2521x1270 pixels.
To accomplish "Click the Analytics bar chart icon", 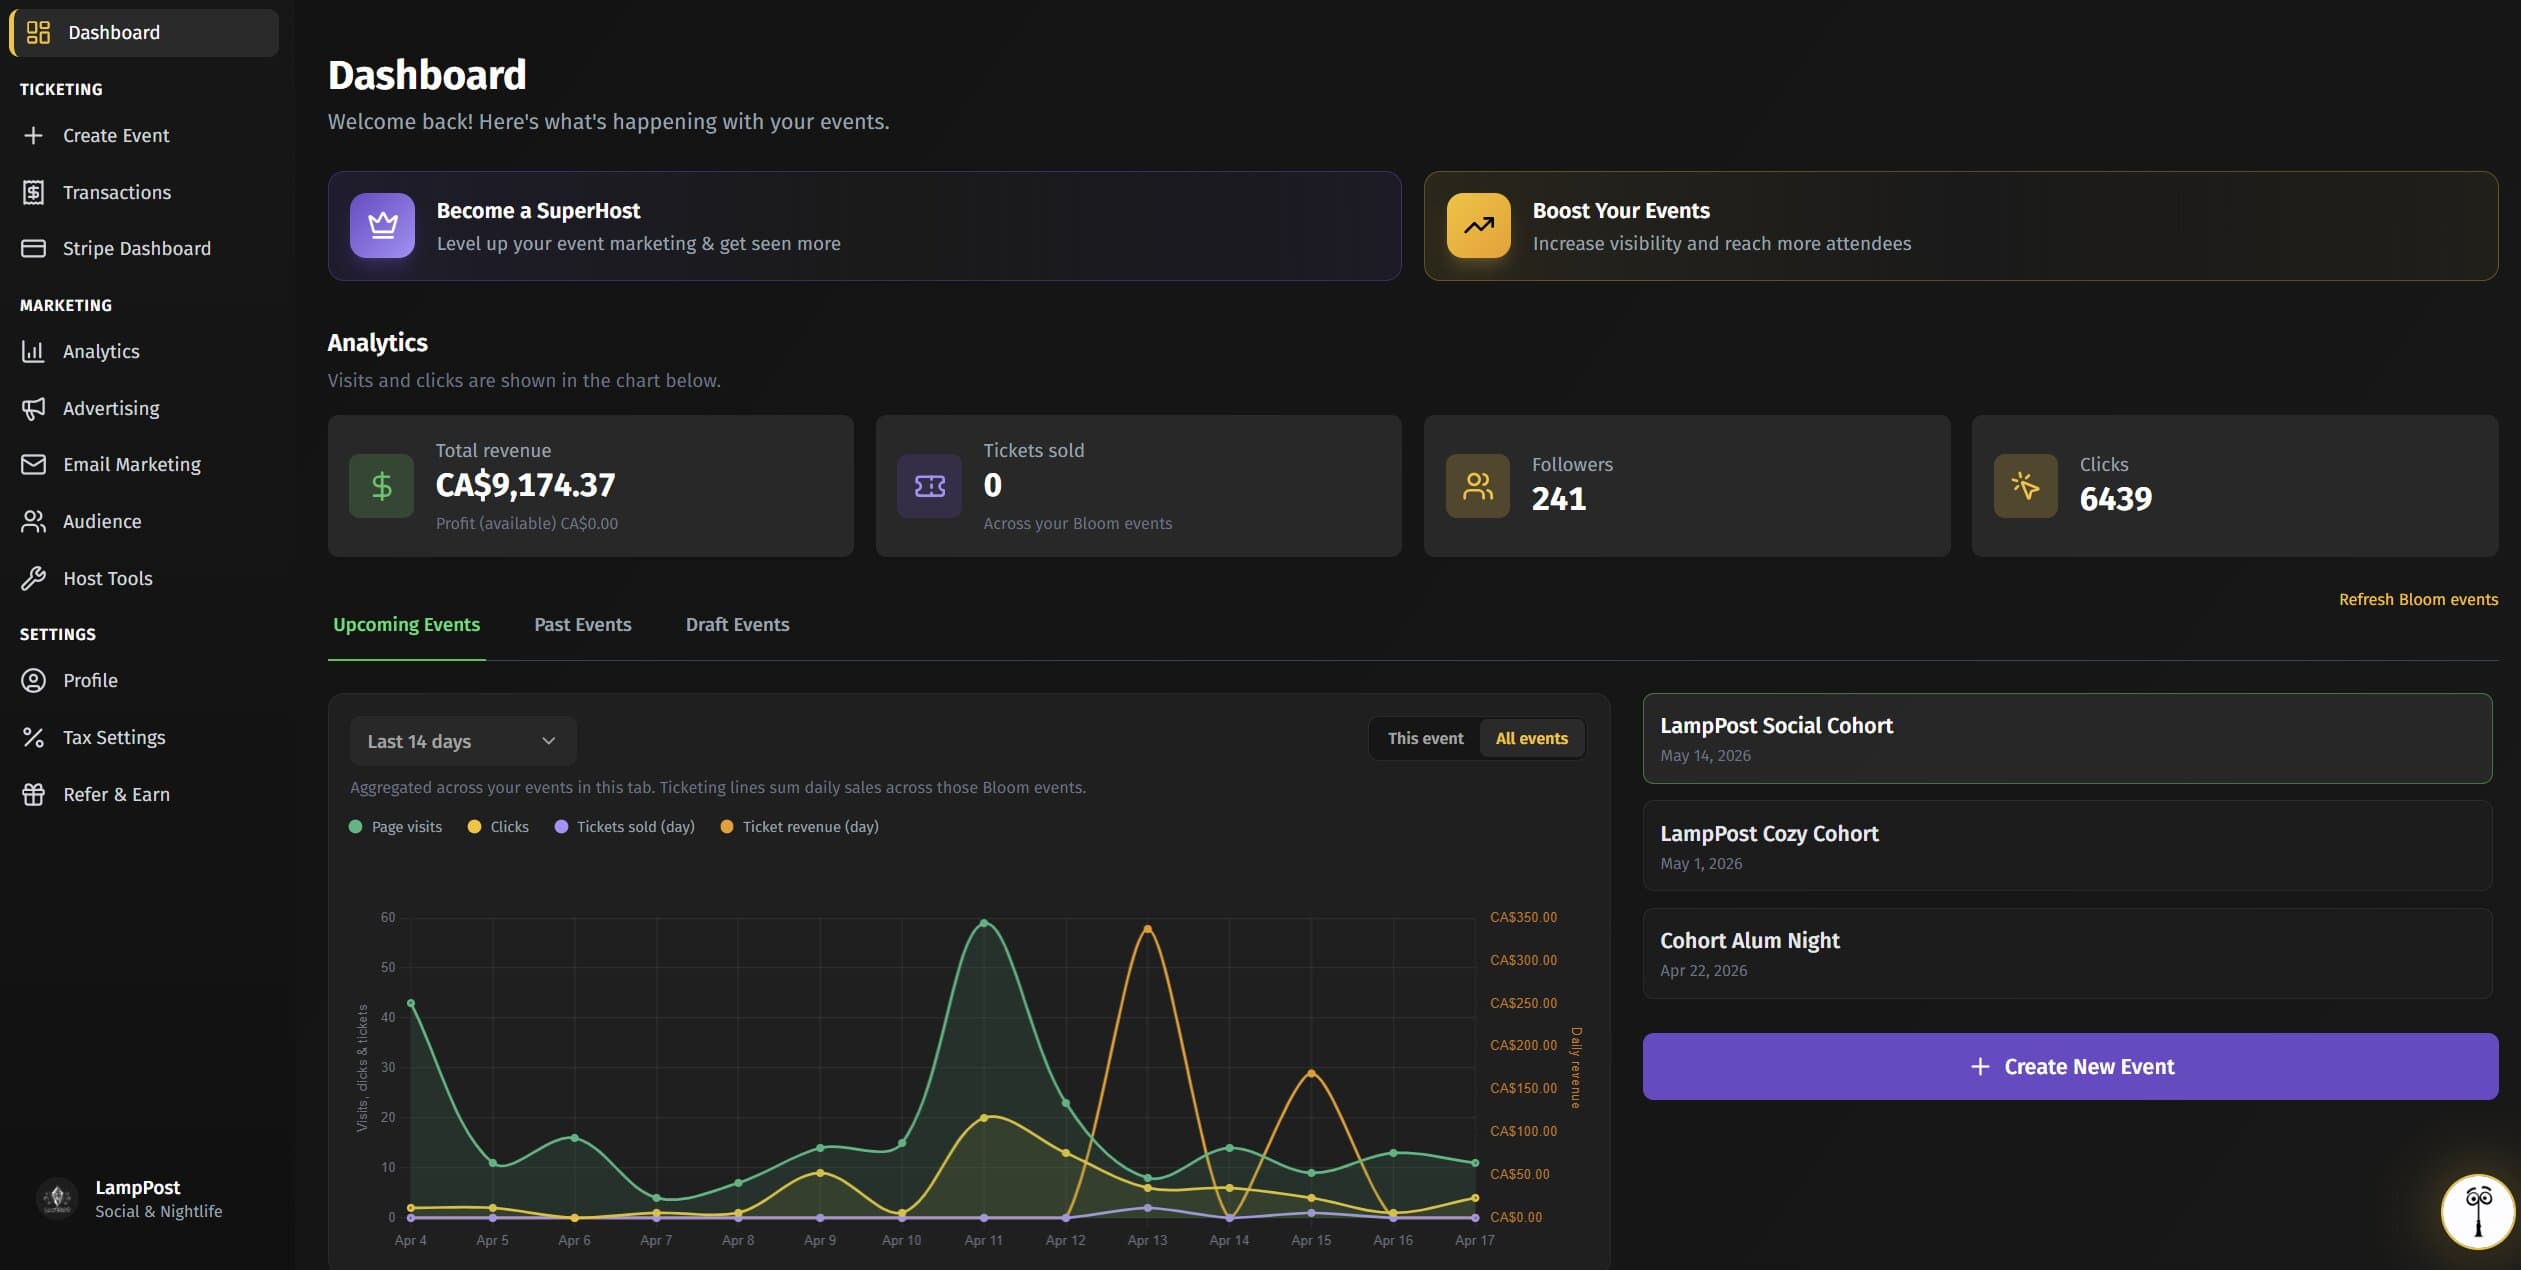I will click(x=33, y=351).
